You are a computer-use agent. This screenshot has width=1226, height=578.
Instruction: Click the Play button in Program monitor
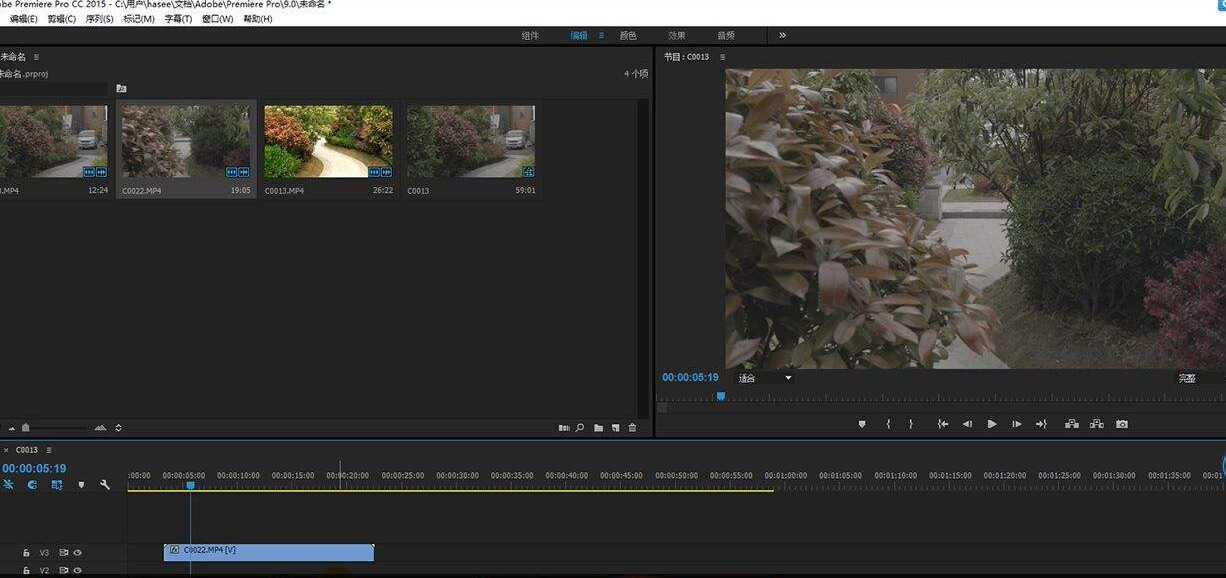992,424
